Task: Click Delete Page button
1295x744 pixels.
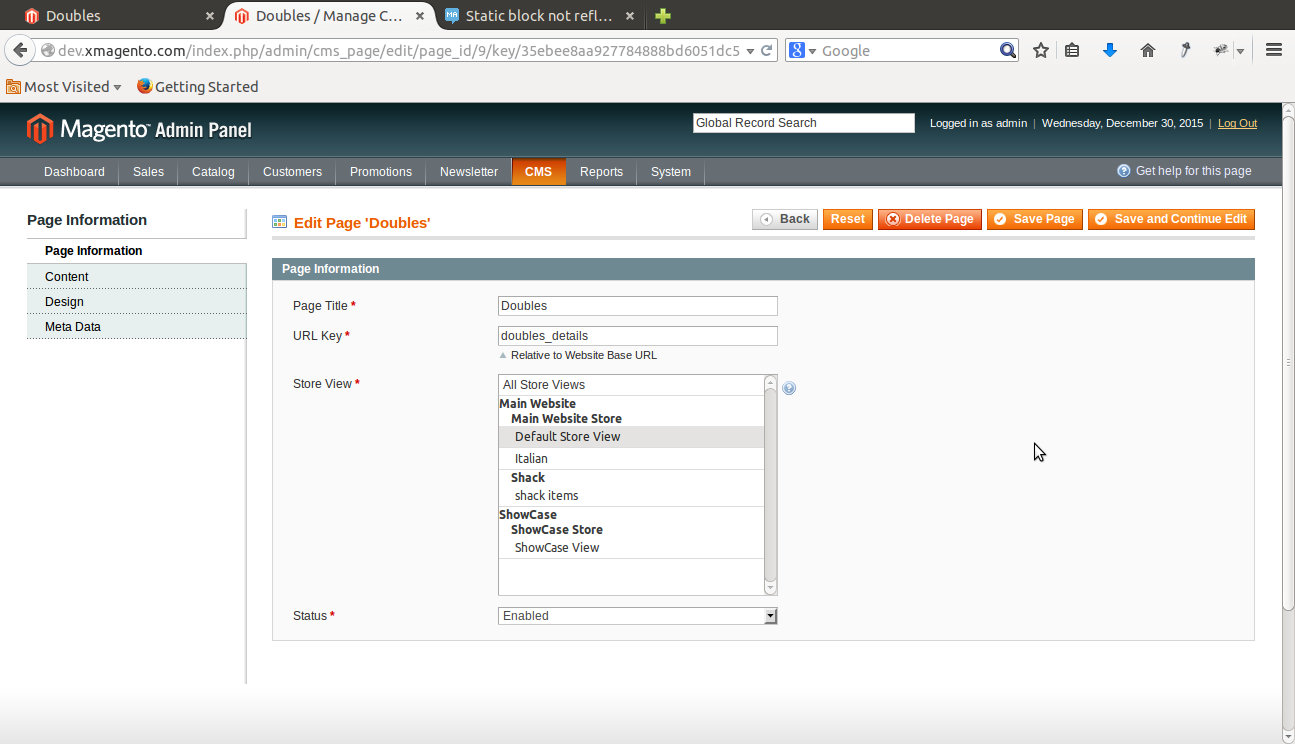Action: click(930, 219)
